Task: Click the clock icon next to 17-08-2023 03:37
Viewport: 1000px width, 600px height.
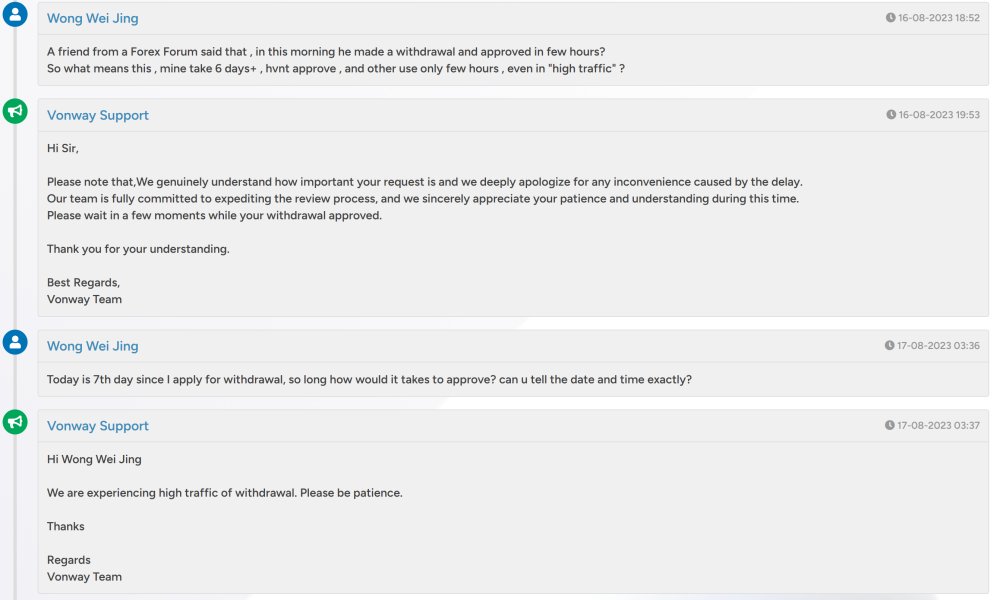Action: pos(890,425)
